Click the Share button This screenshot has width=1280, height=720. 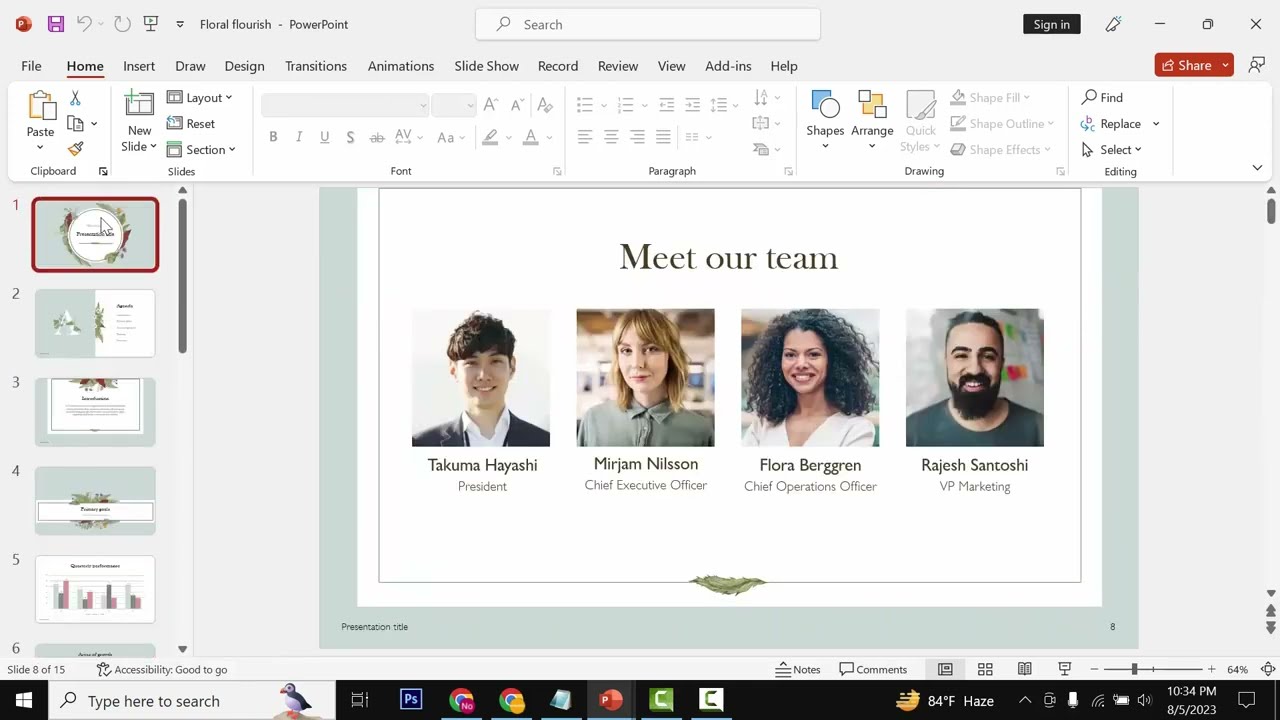click(1185, 65)
